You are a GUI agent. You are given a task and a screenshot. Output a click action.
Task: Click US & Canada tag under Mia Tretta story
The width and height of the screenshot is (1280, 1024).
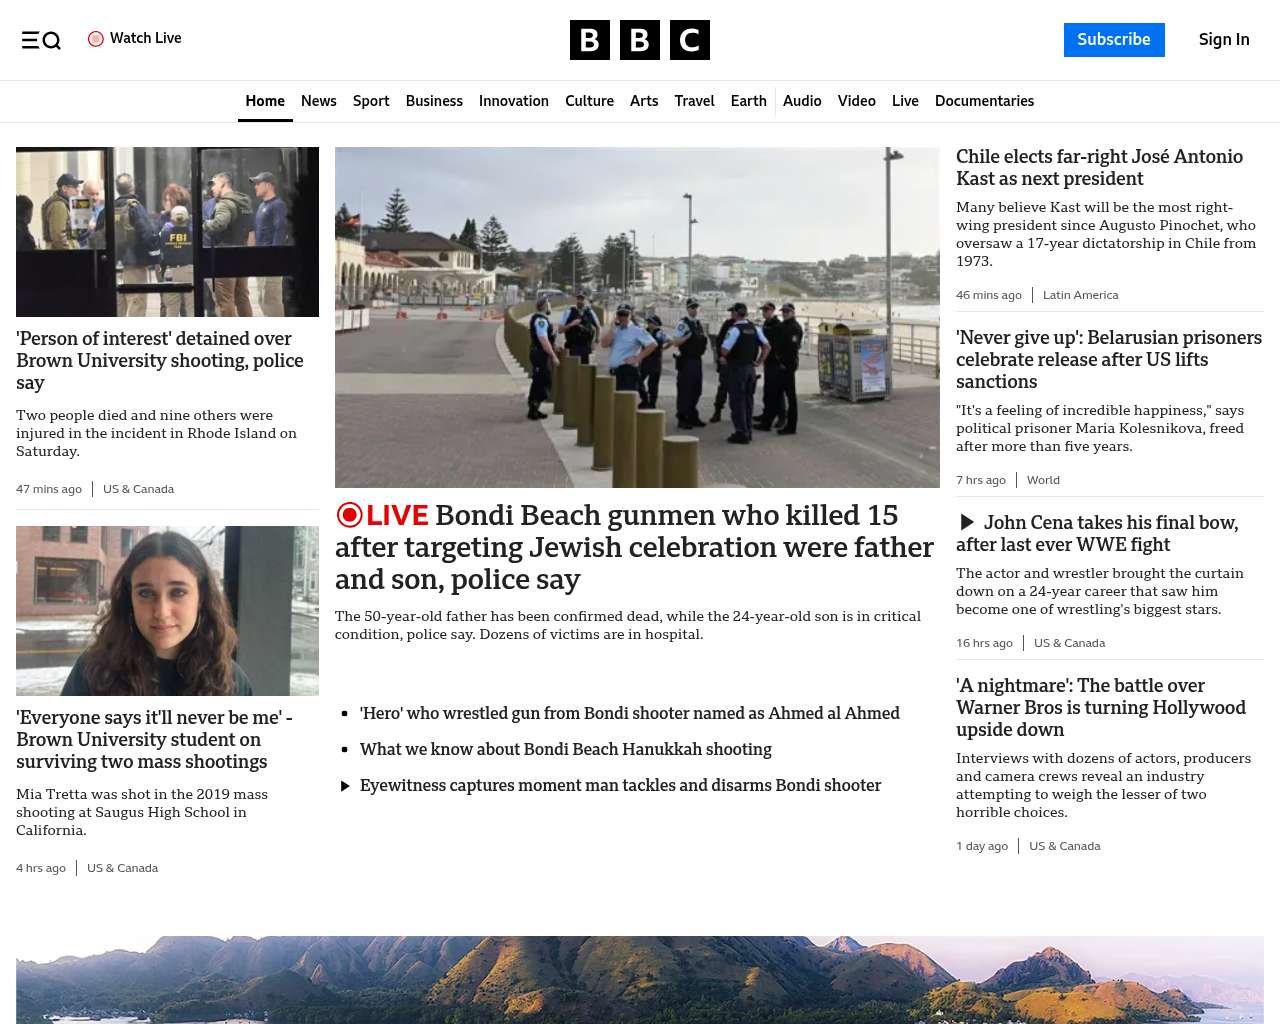pyautogui.click(x=122, y=868)
